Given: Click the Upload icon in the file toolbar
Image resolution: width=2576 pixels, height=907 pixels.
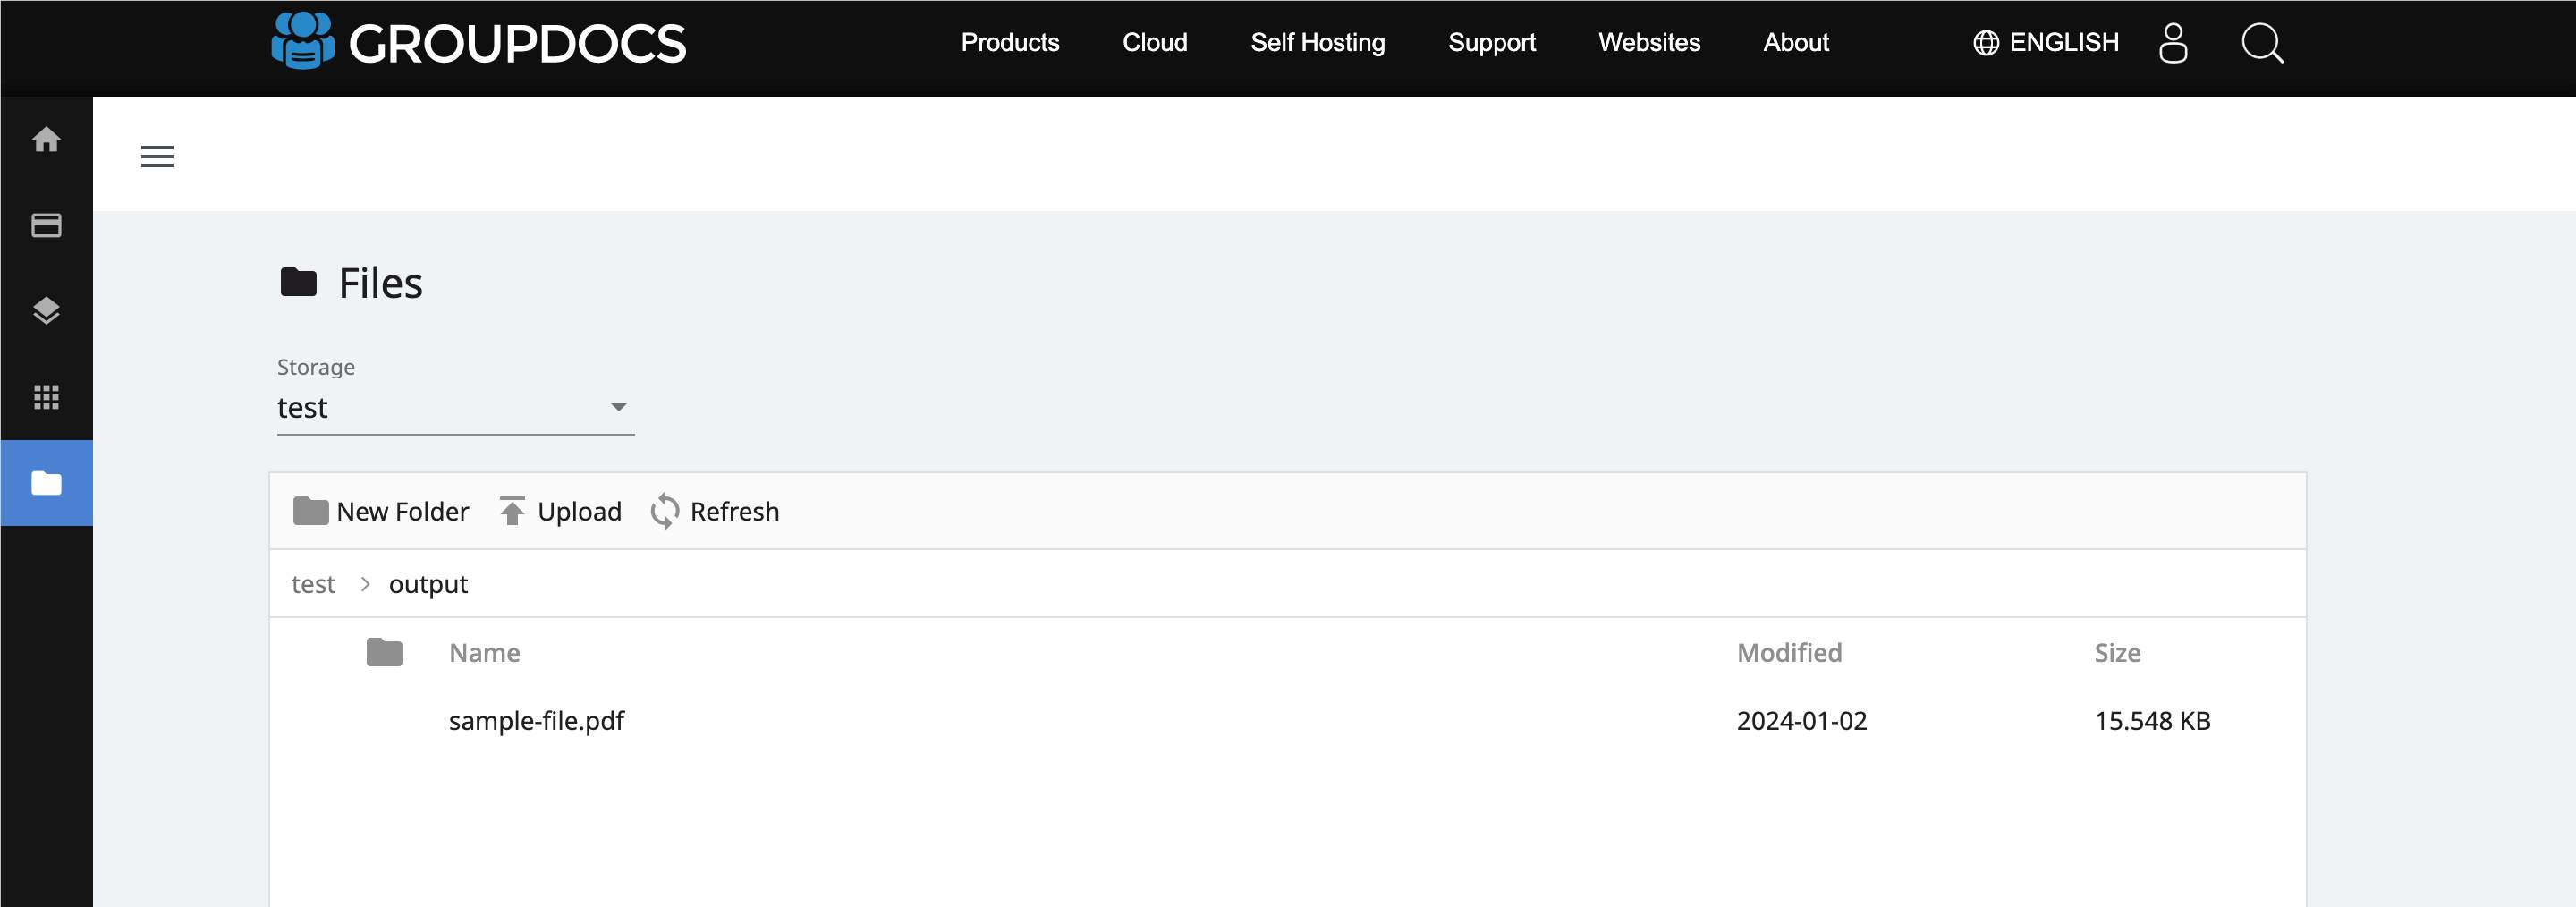Looking at the screenshot, I should [x=513, y=510].
